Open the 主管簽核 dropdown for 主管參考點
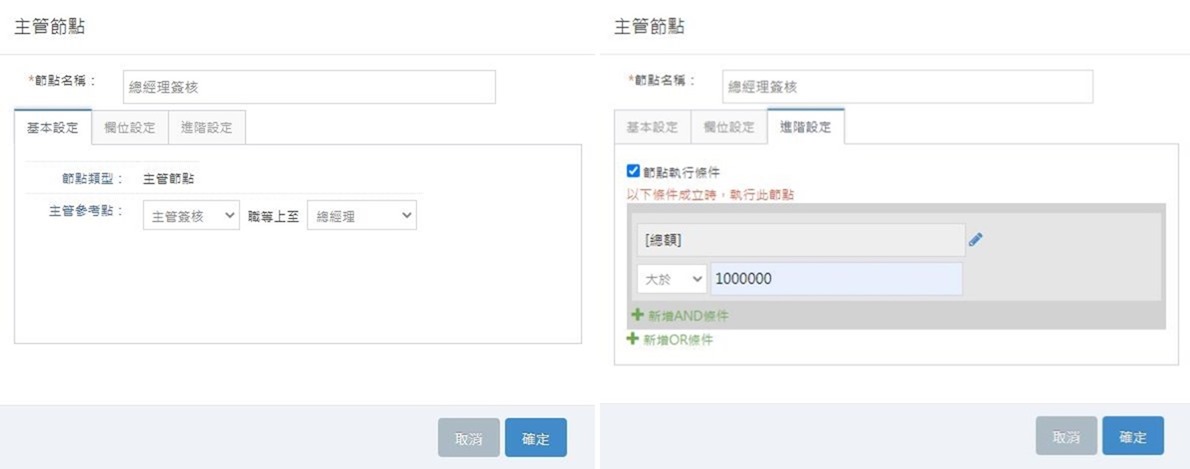This screenshot has height=469, width=1190. pos(191,216)
